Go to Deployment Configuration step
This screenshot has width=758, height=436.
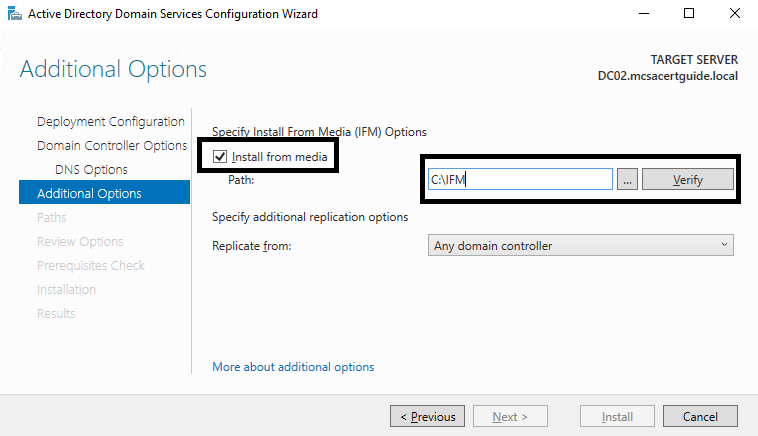pyautogui.click(x=110, y=122)
